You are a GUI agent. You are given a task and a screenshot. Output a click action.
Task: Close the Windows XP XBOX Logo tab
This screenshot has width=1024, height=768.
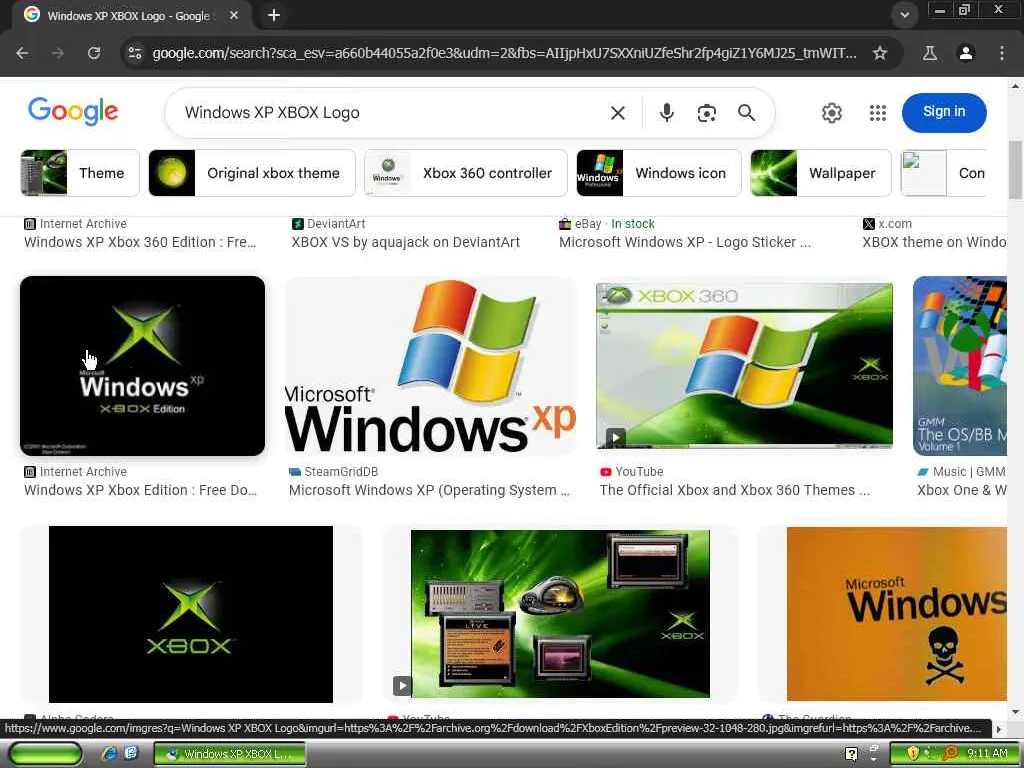[234, 15]
